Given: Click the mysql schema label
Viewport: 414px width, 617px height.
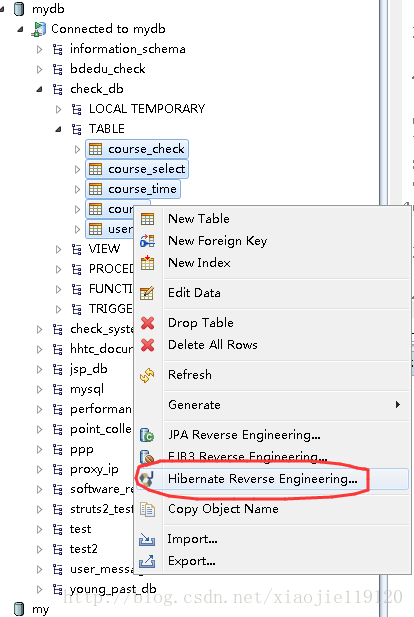Looking at the screenshot, I should click(87, 389).
